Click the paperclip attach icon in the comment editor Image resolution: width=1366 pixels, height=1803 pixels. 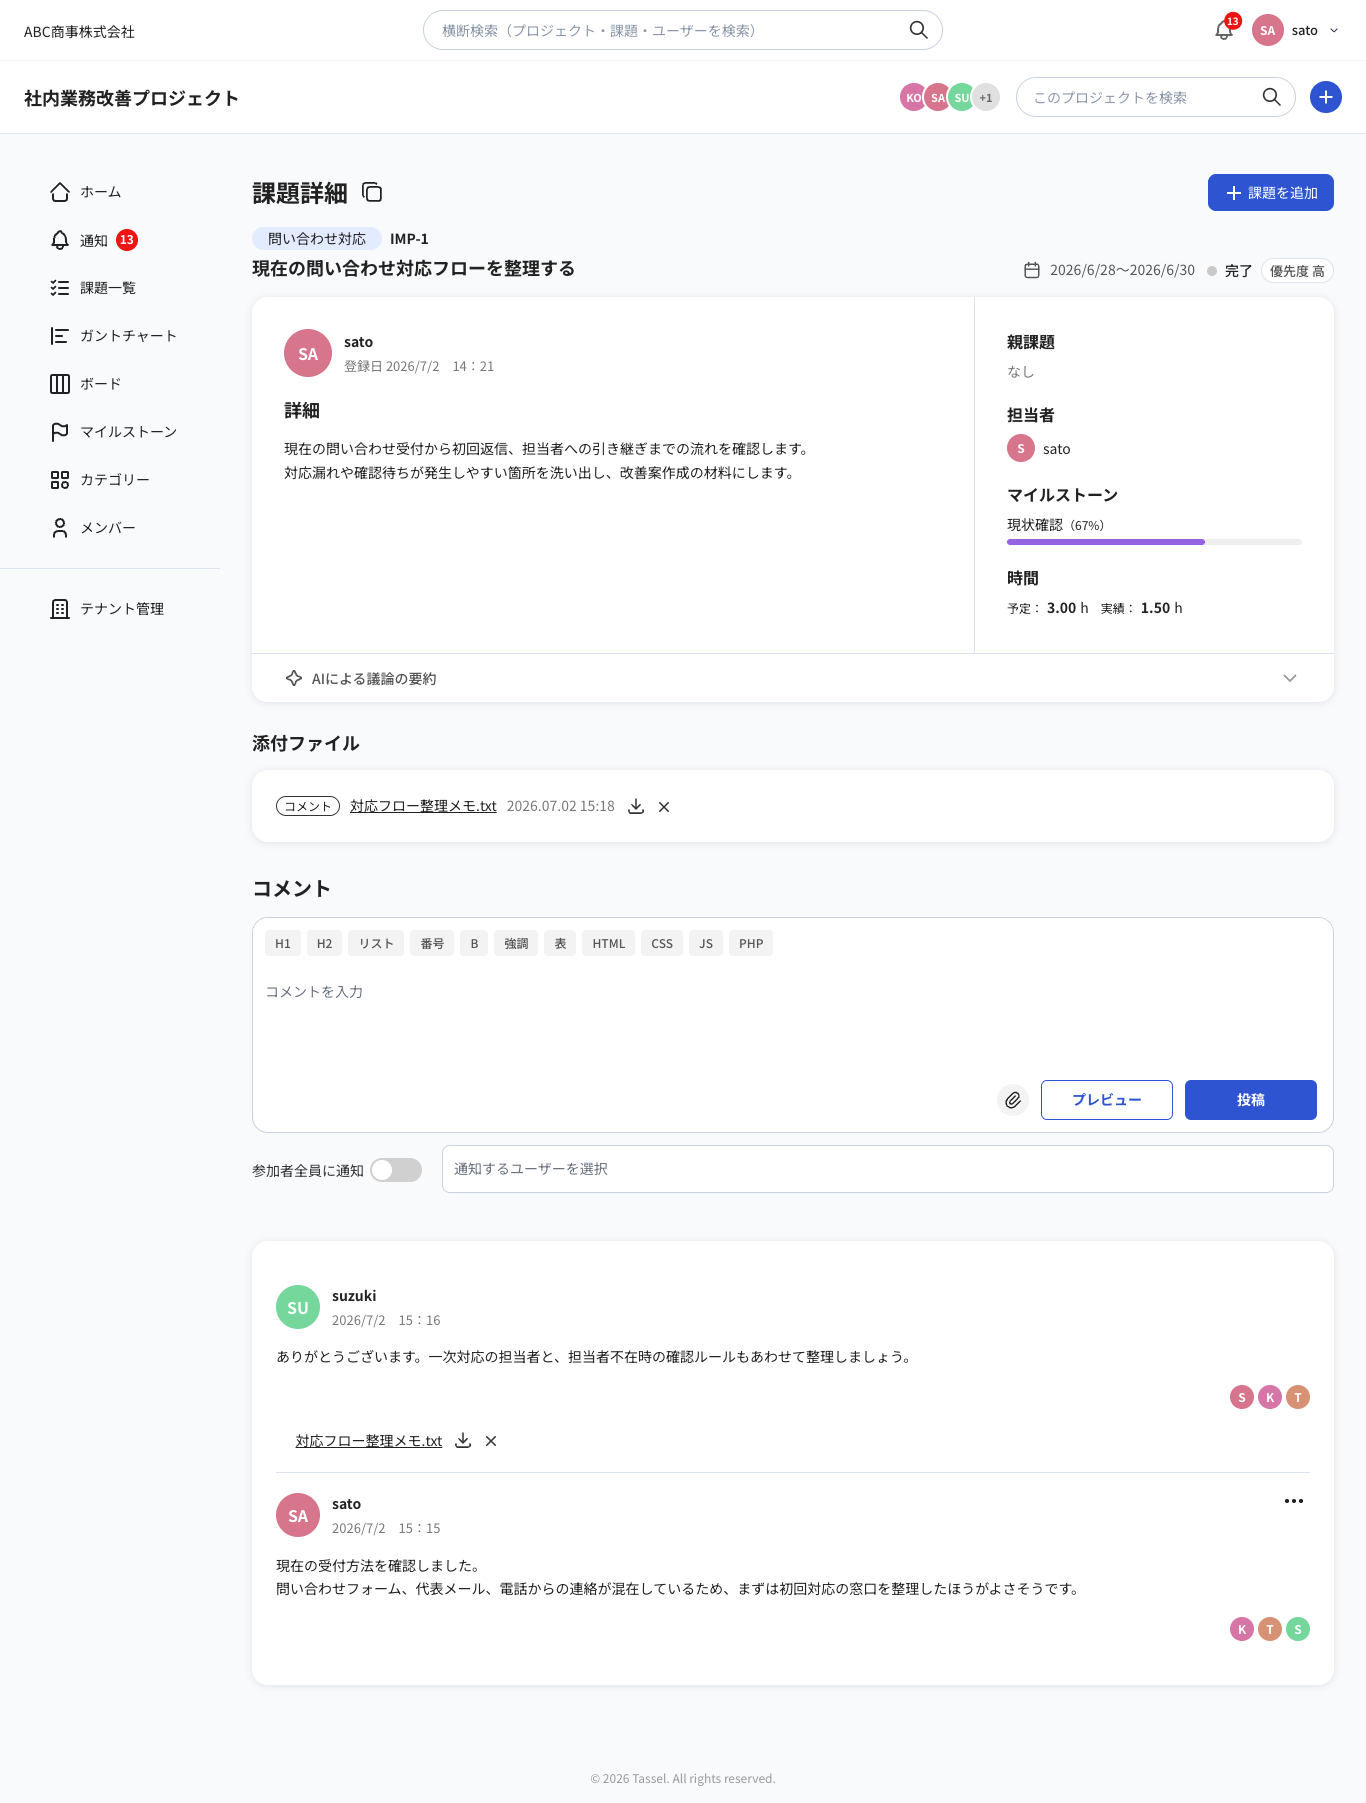(1013, 1100)
